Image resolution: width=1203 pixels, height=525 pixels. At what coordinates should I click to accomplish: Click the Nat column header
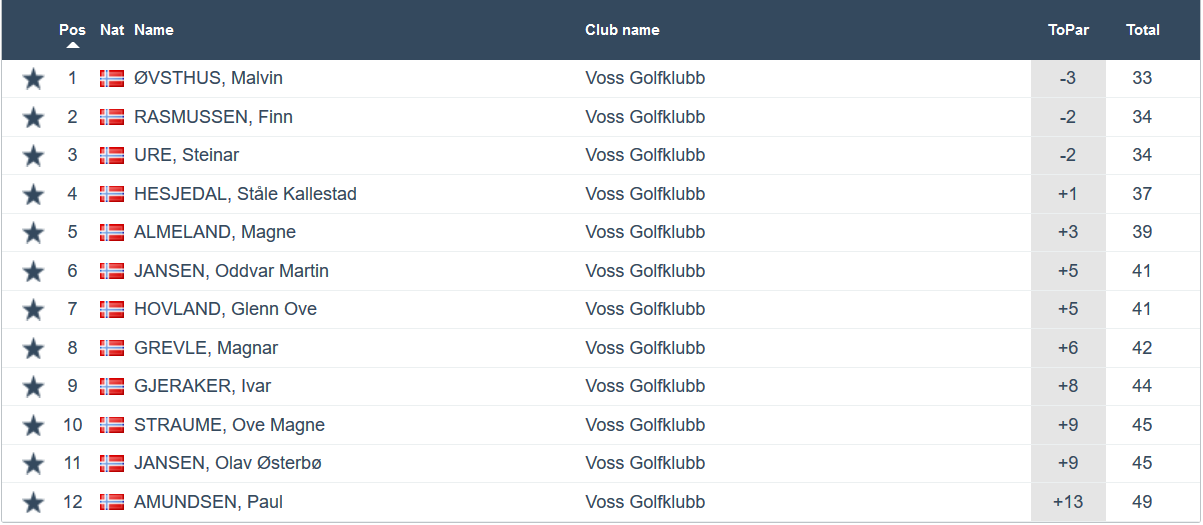pos(112,30)
